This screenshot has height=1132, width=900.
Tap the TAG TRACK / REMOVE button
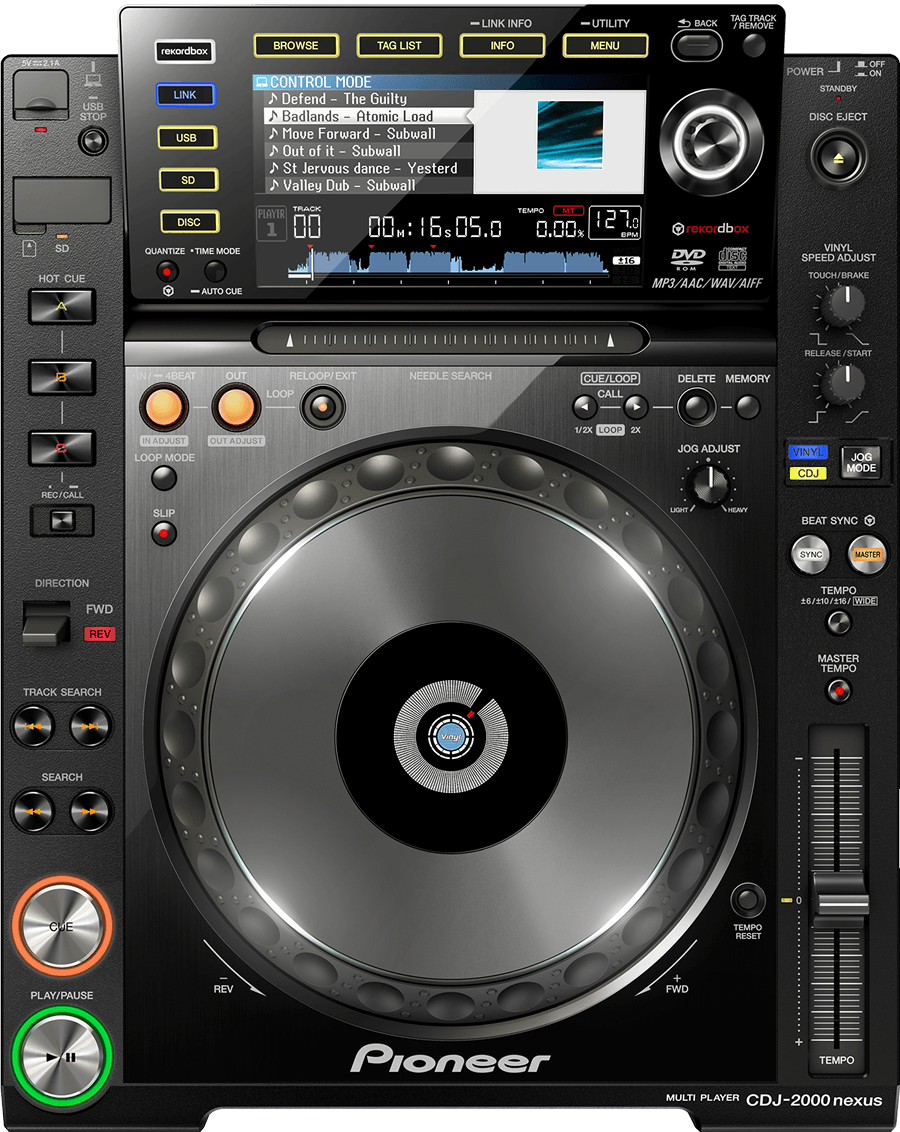coord(753,45)
